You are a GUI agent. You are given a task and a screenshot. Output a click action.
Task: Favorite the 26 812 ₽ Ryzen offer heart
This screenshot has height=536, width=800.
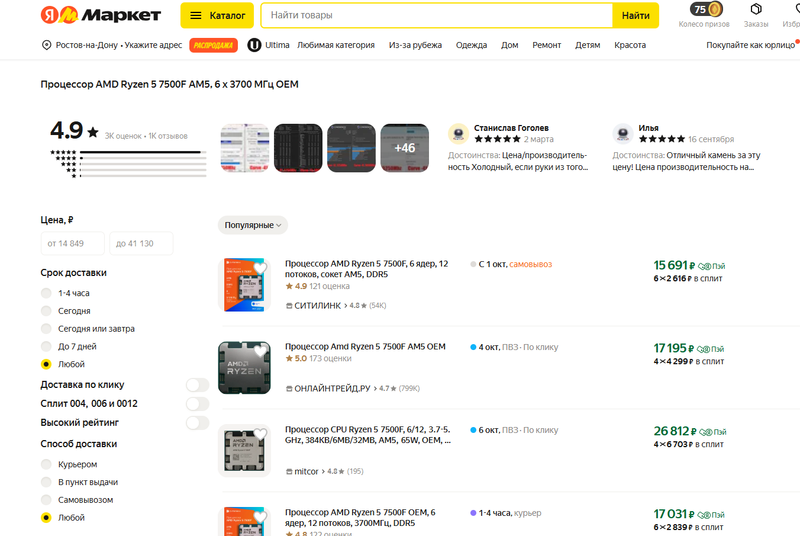coord(260,434)
